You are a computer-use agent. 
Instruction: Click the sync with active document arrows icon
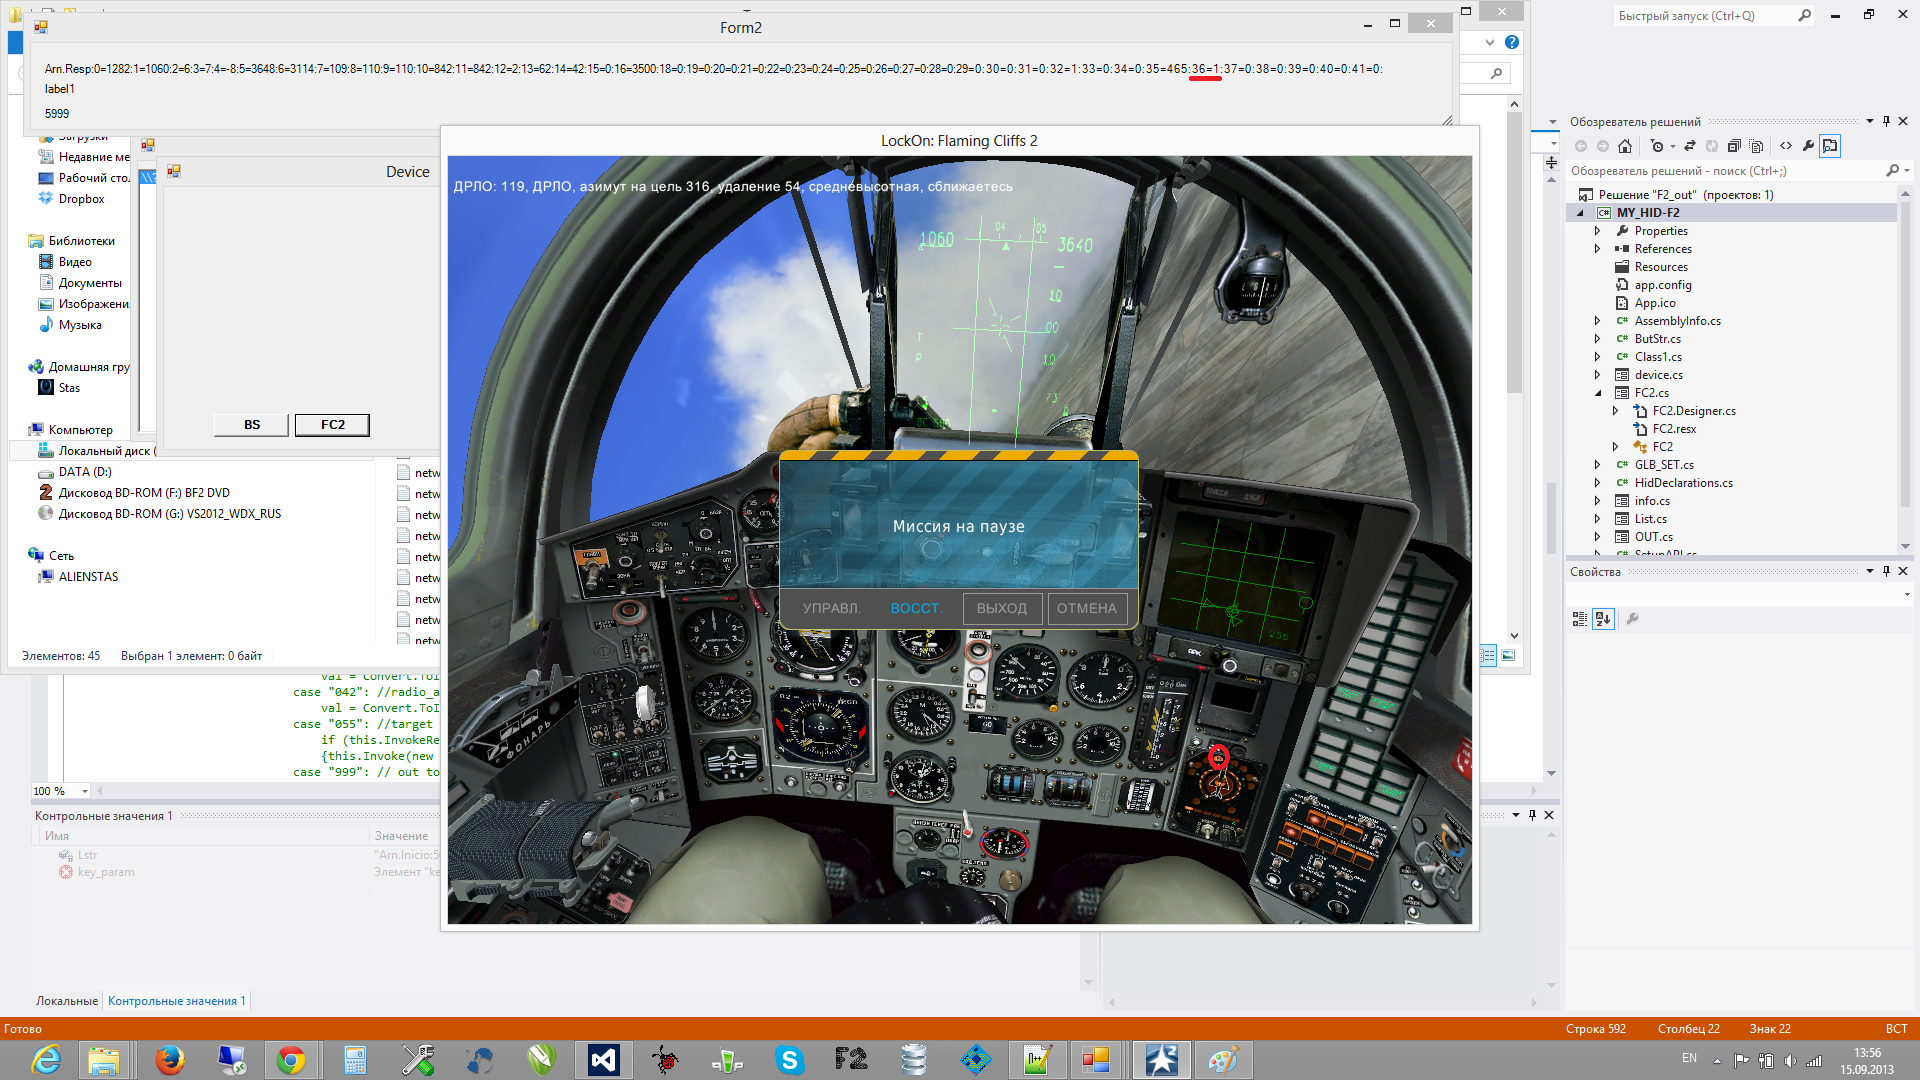coord(1690,146)
